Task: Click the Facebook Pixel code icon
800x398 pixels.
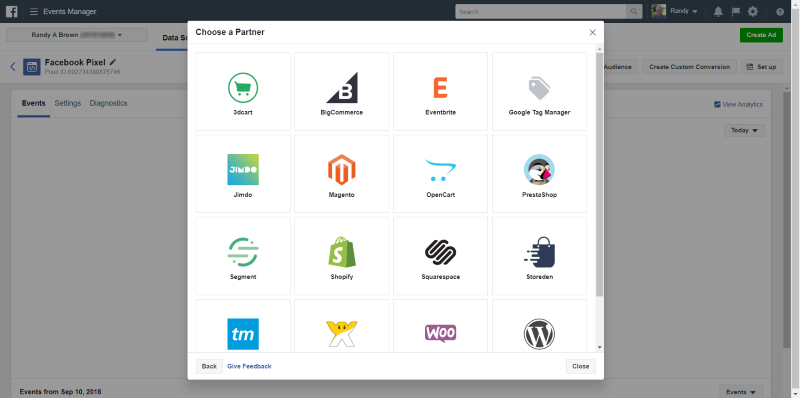Action: coord(32,67)
